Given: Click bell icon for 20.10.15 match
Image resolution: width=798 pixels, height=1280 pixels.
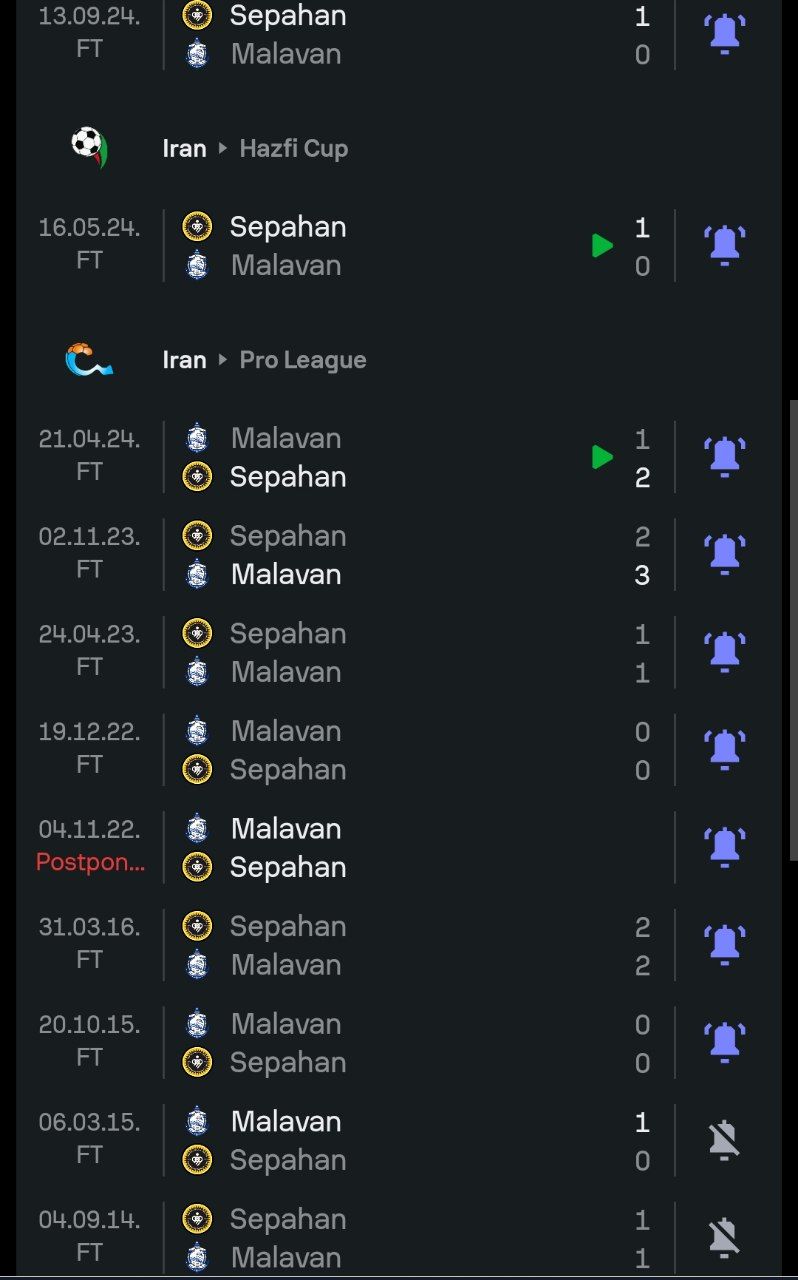Looking at the screenshot, I should [724, 1042].
